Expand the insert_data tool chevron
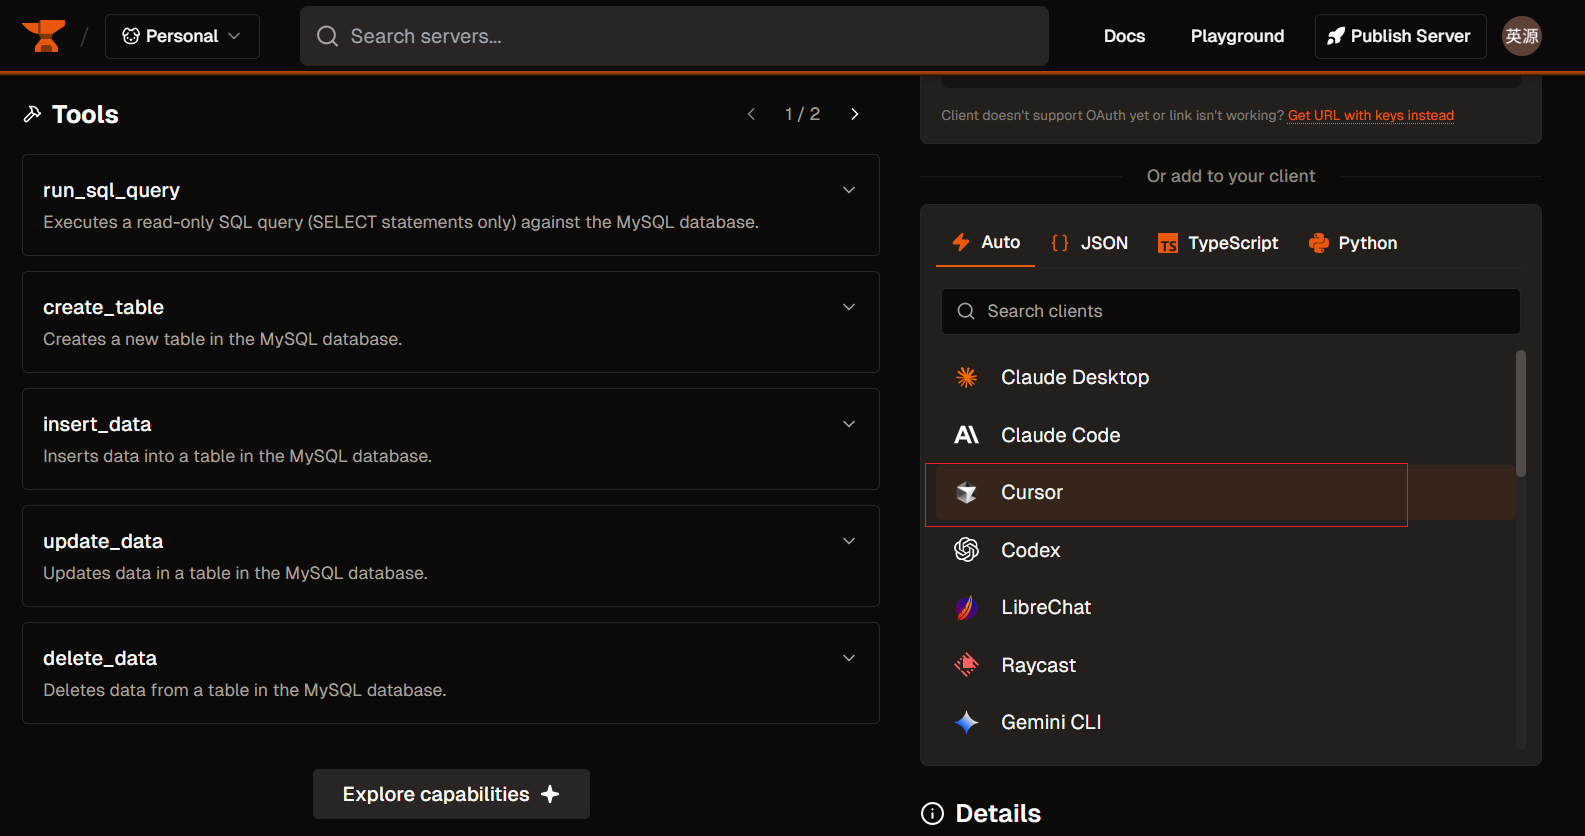This screenshot has width=1585, height=836. 849,424
